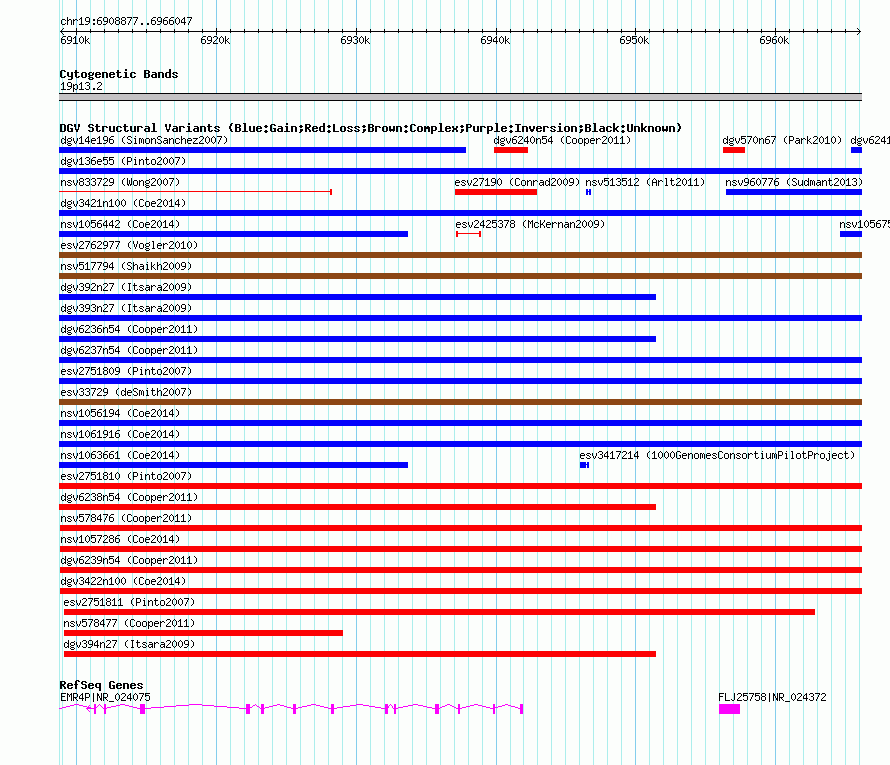Open dgv6236n54 (Cooper2011) label
Screen dimensions: 890x765
(x=129, y=329)
